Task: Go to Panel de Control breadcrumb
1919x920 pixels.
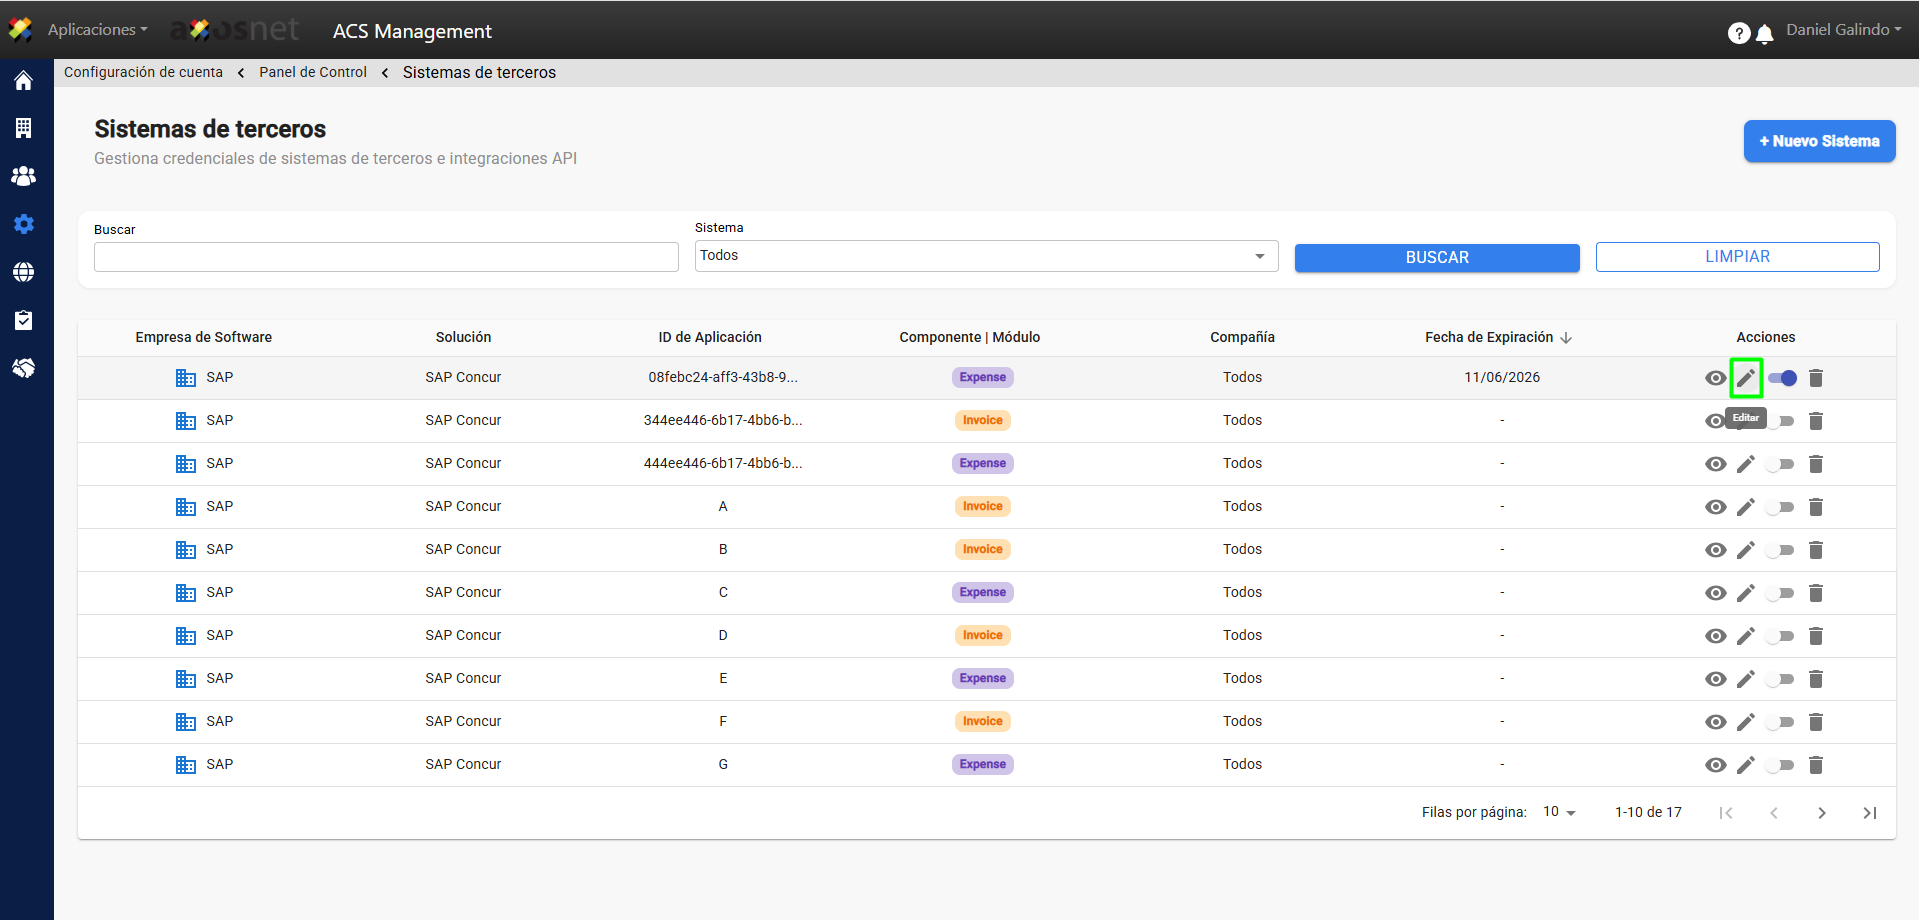Action: tap(313, 72)
